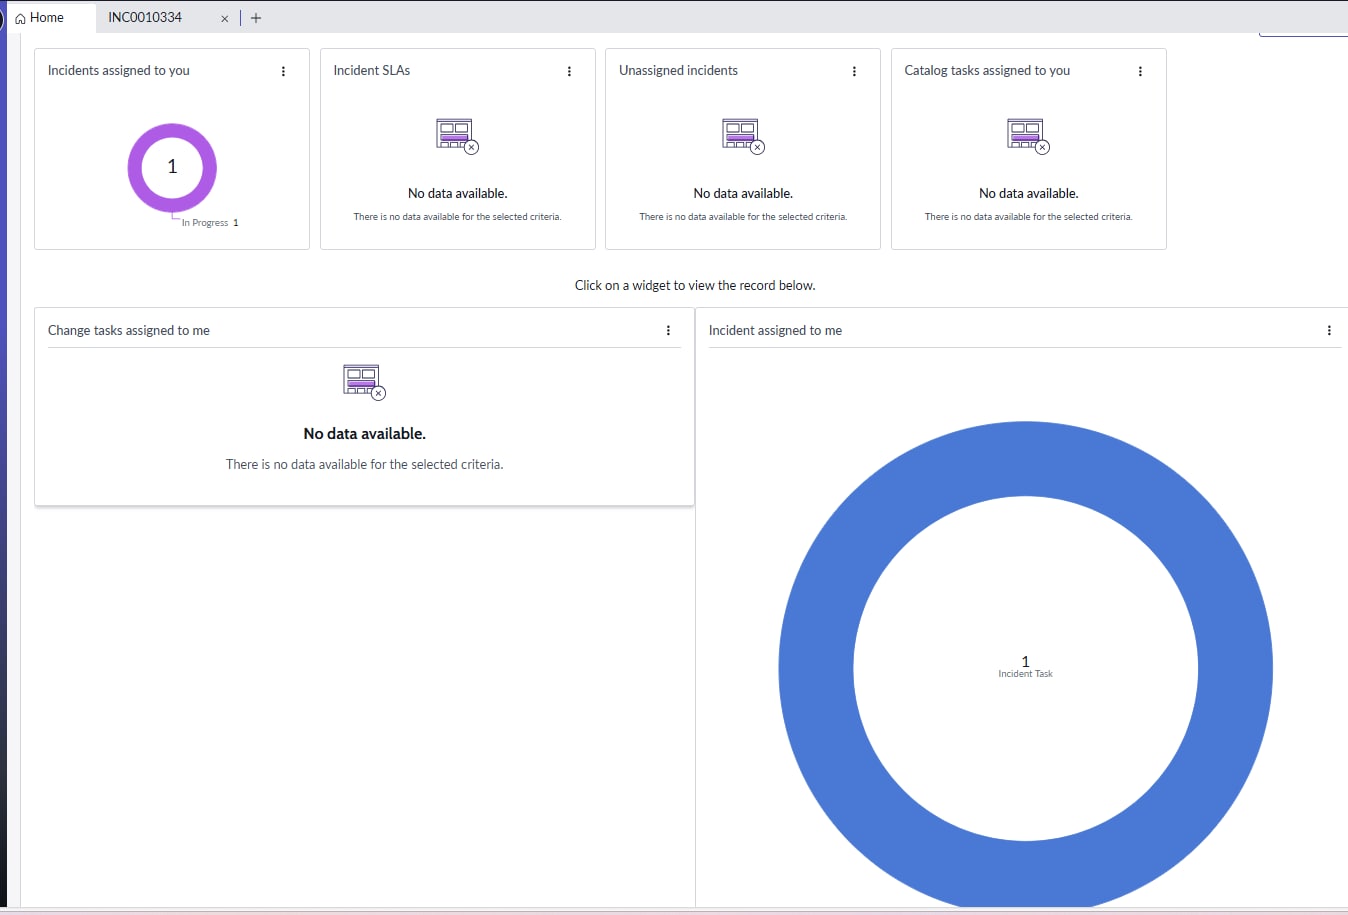Viewport: 1348px width, 915px height.
Task: Click No data available in Incident SLAs
Action: (457, 194)
